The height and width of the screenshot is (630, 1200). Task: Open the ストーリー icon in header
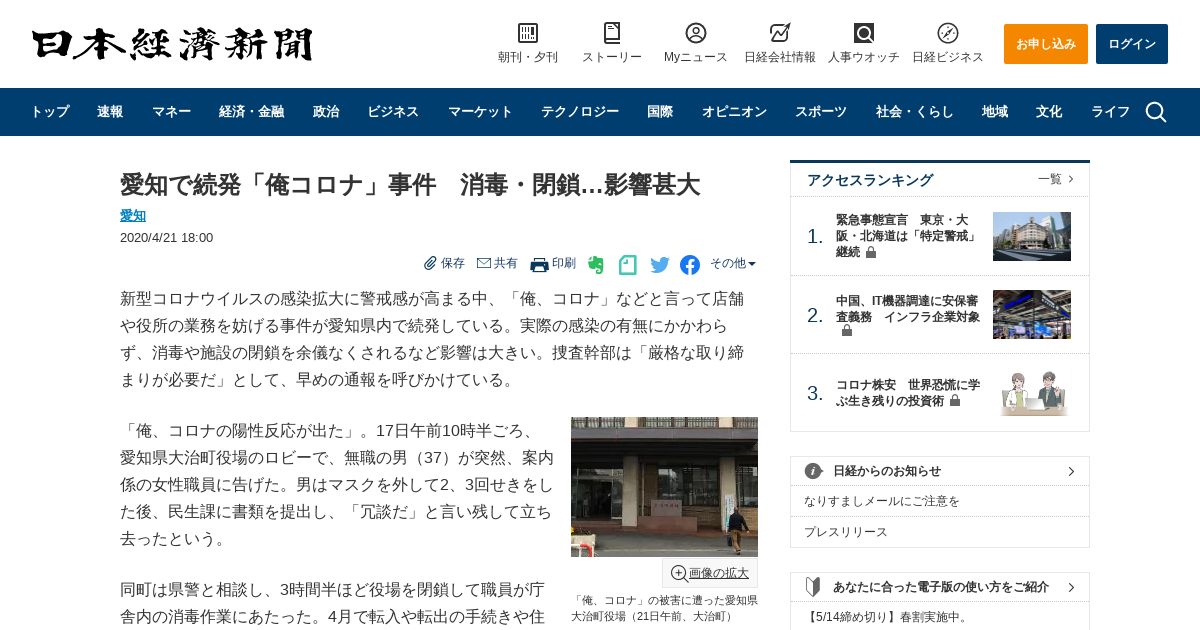612,33
